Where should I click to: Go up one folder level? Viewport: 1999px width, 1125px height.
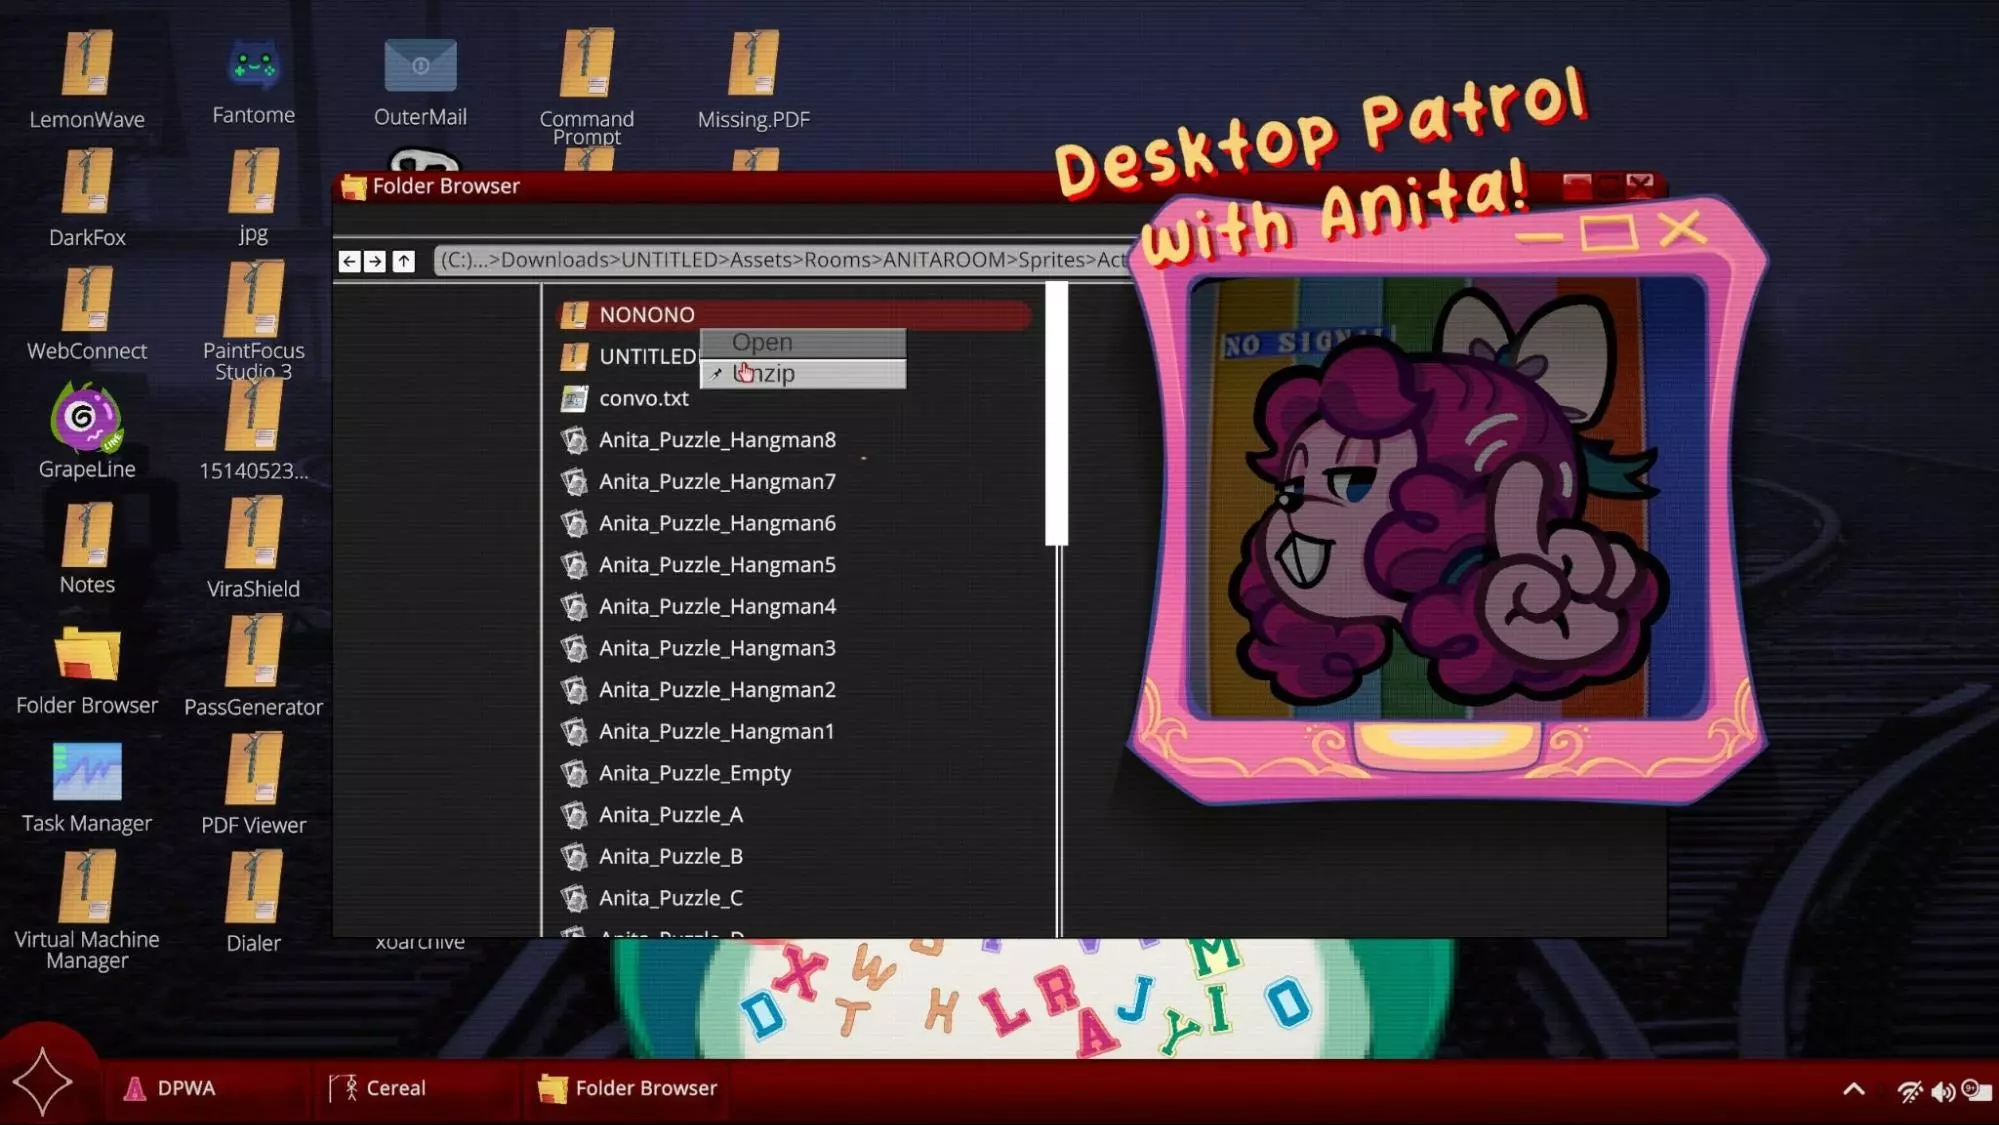pos(403,261)
